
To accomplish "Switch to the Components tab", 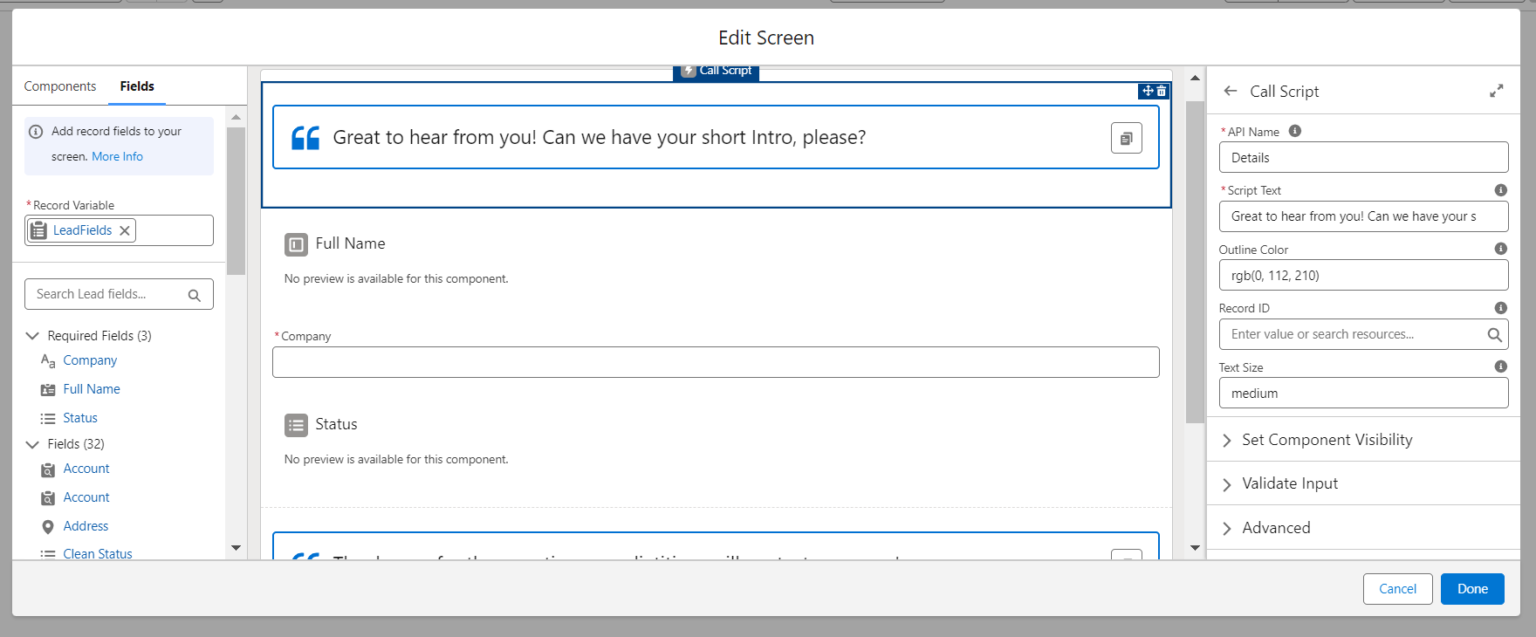I will pyautogui.click(x=59, y=86).
